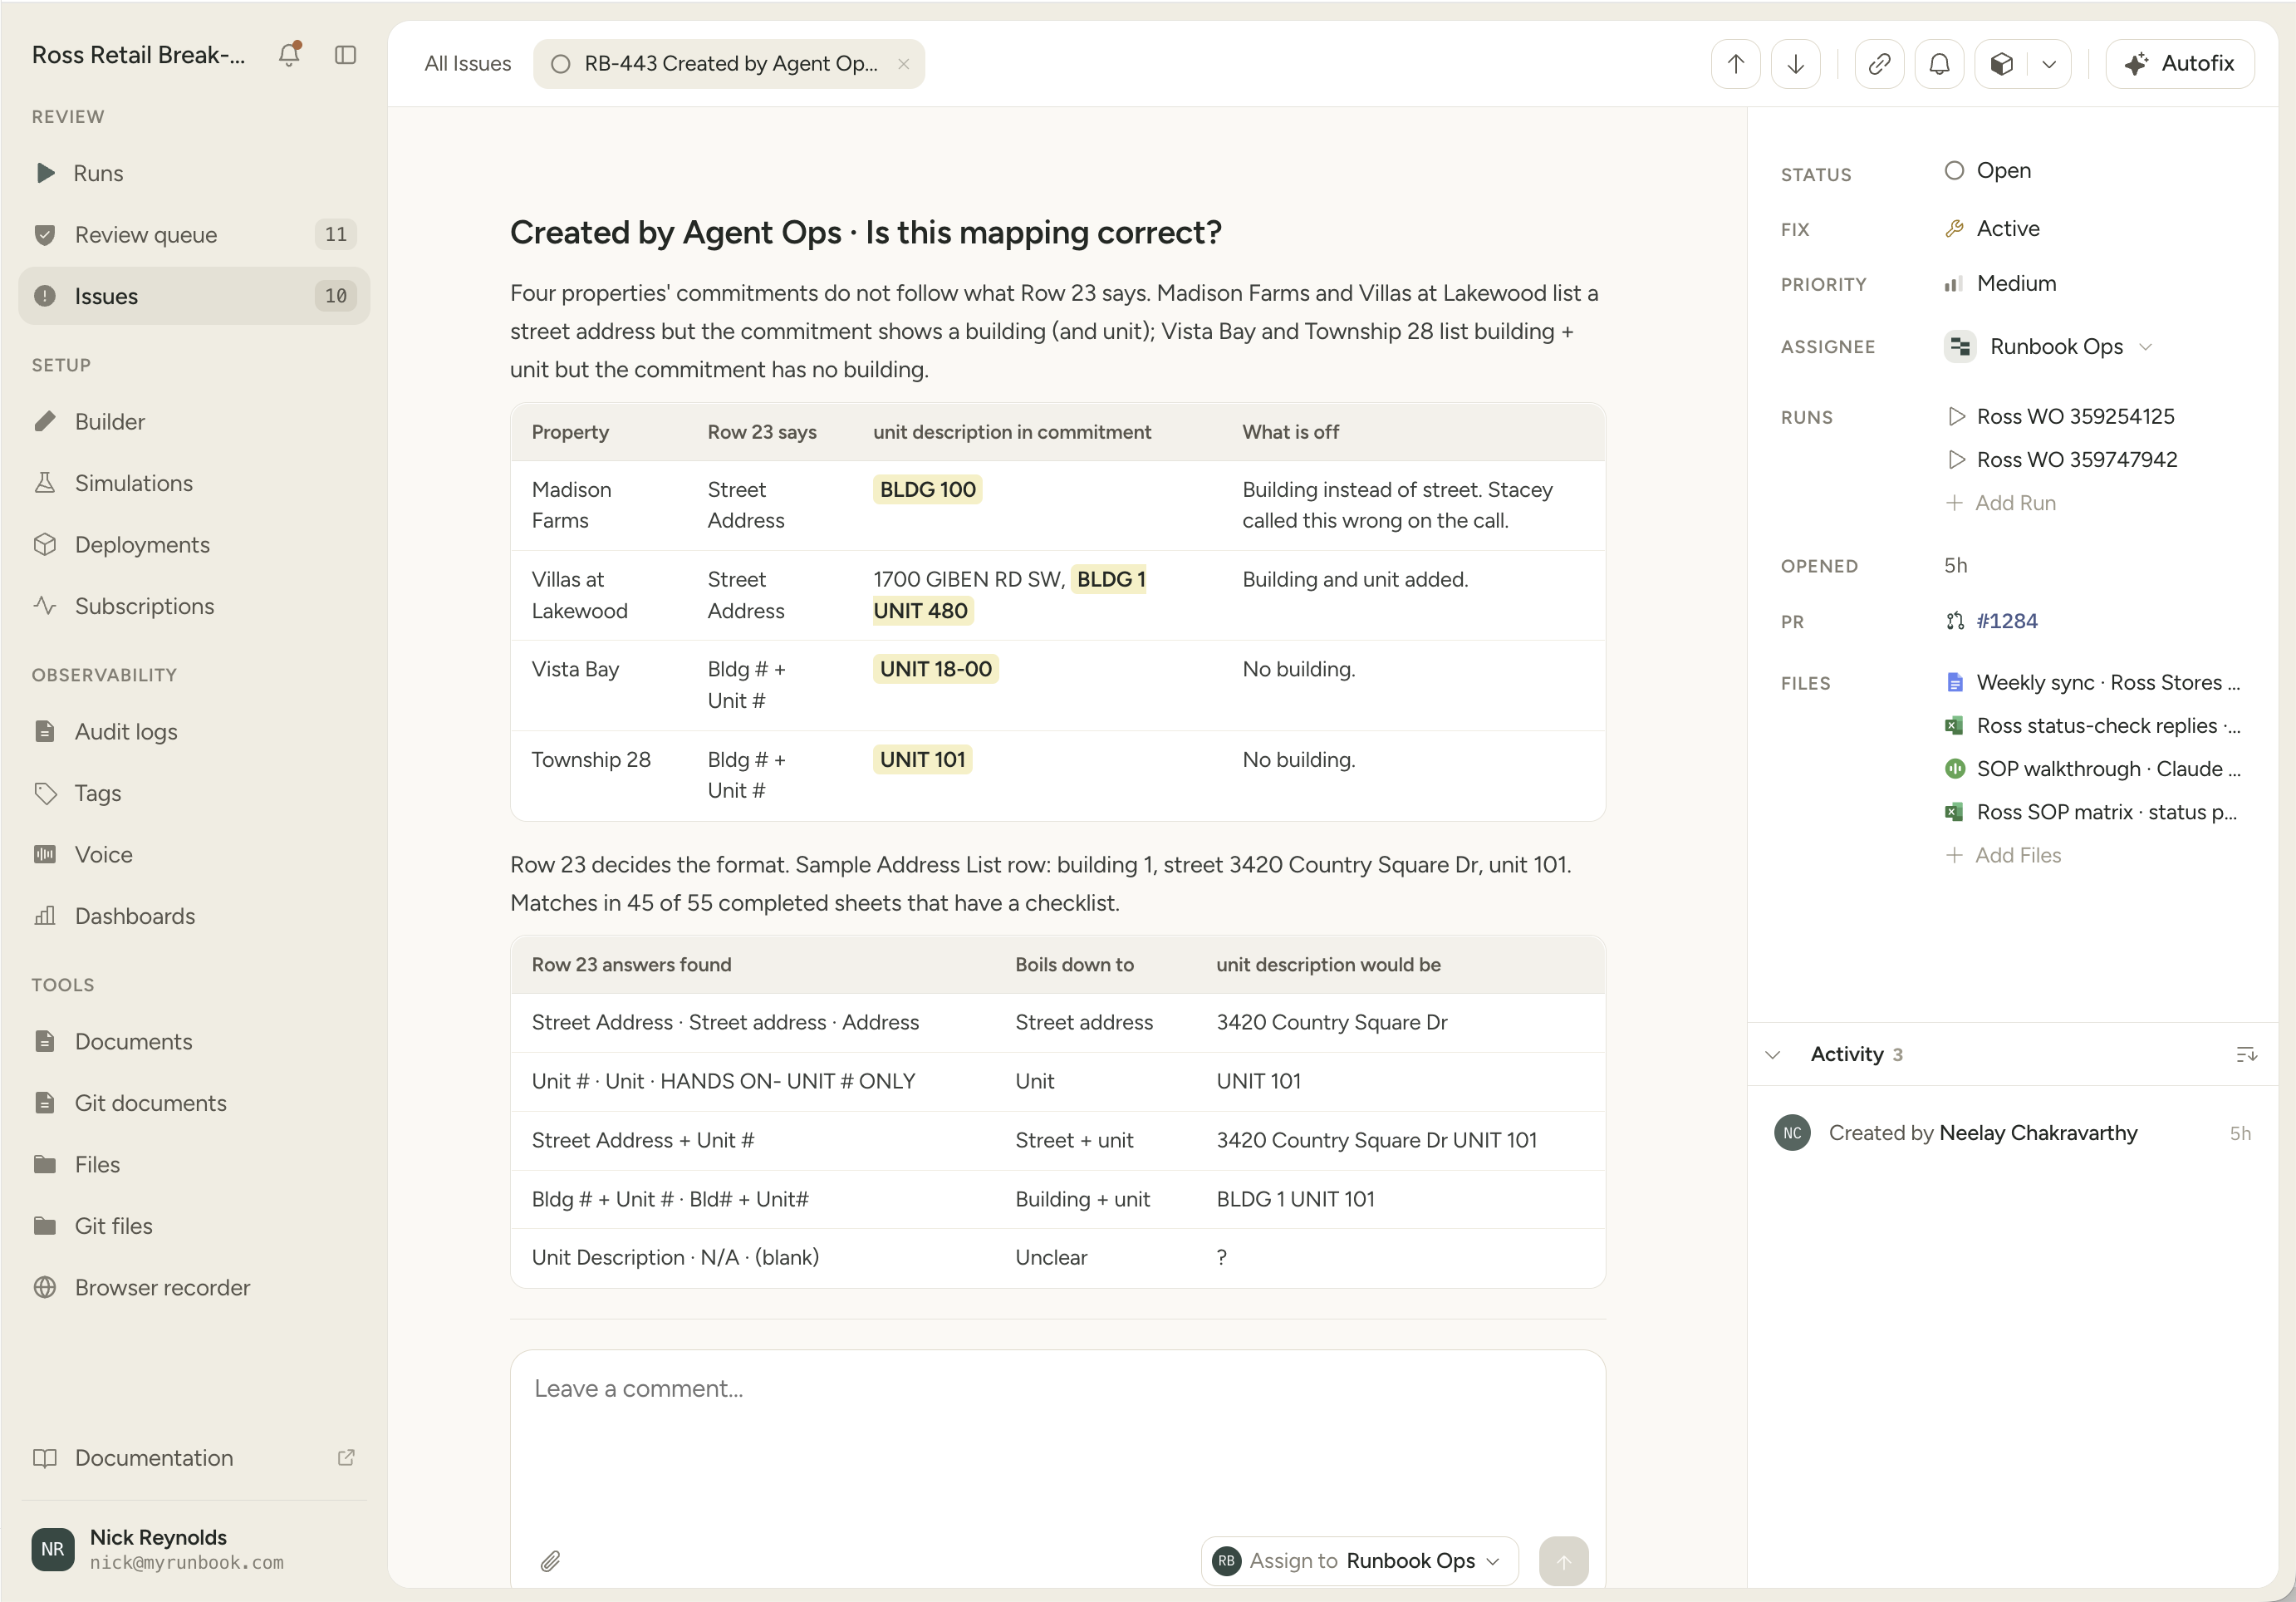The height and width of the screenshot is (1602, 2296).
Task: Go to next issue with down arrow
Action: point(1795,64)
